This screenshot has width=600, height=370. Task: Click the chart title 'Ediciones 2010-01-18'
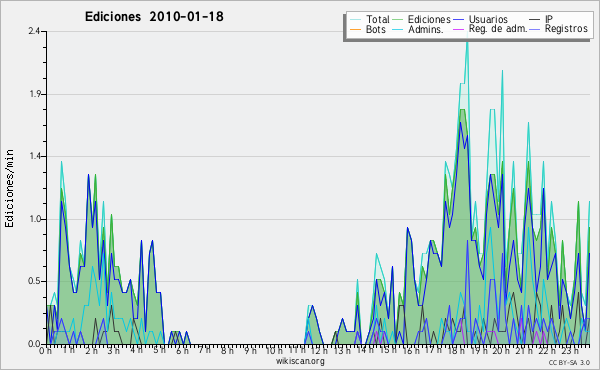pos(154,17)
